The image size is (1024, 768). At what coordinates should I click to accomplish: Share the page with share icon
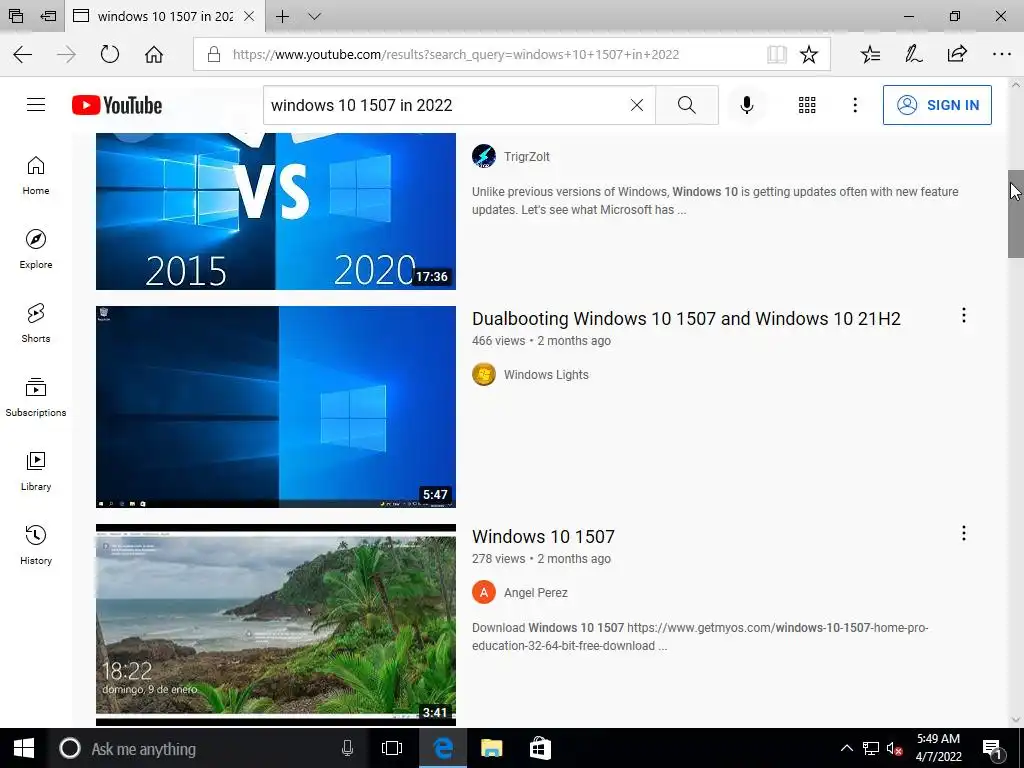(957, 54)
